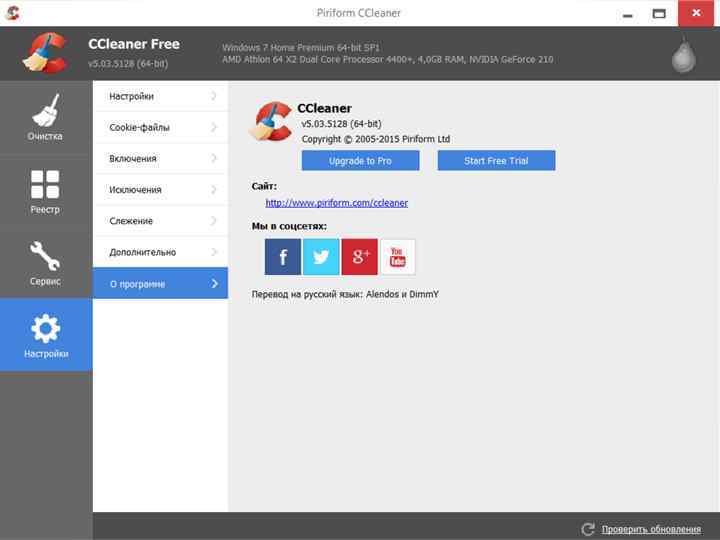Click the AMD Athlon processor info line
This screenshot has width=720, height=540.
[x=388, y=59]
